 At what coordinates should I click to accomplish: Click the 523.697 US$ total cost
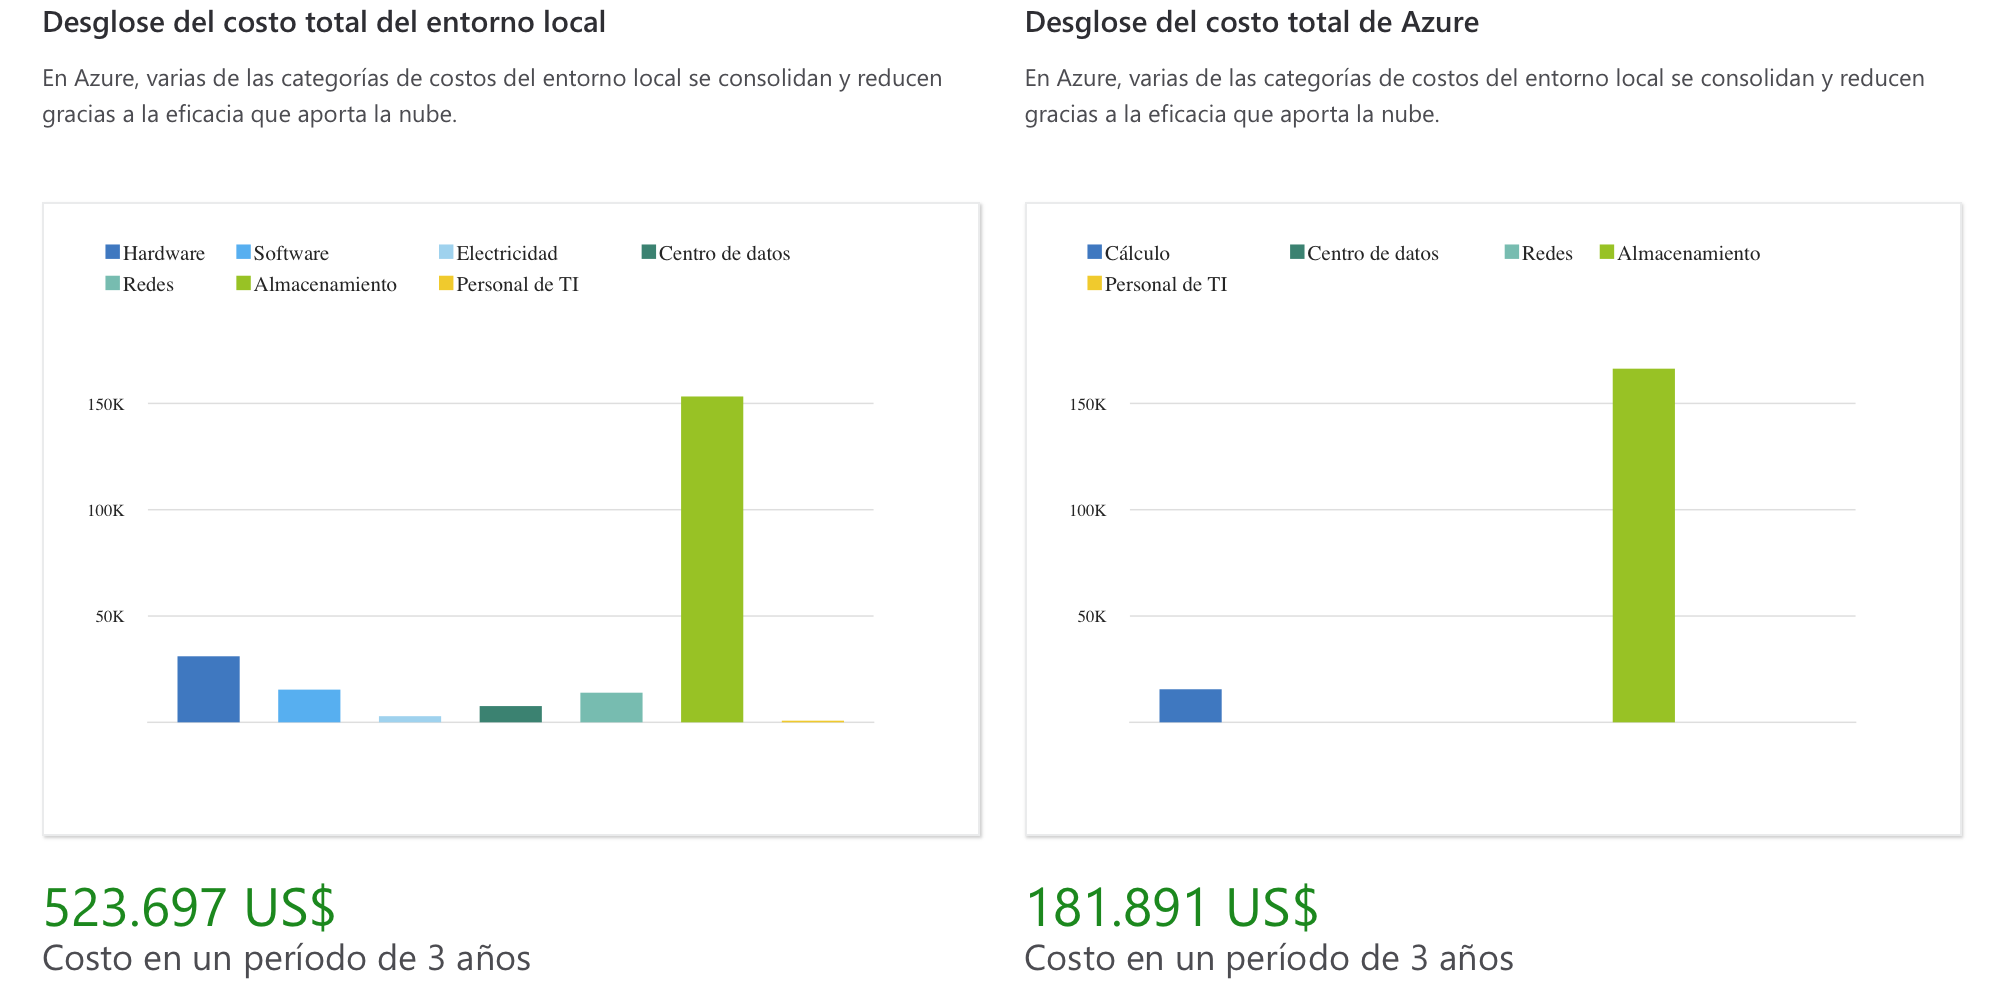189,907
